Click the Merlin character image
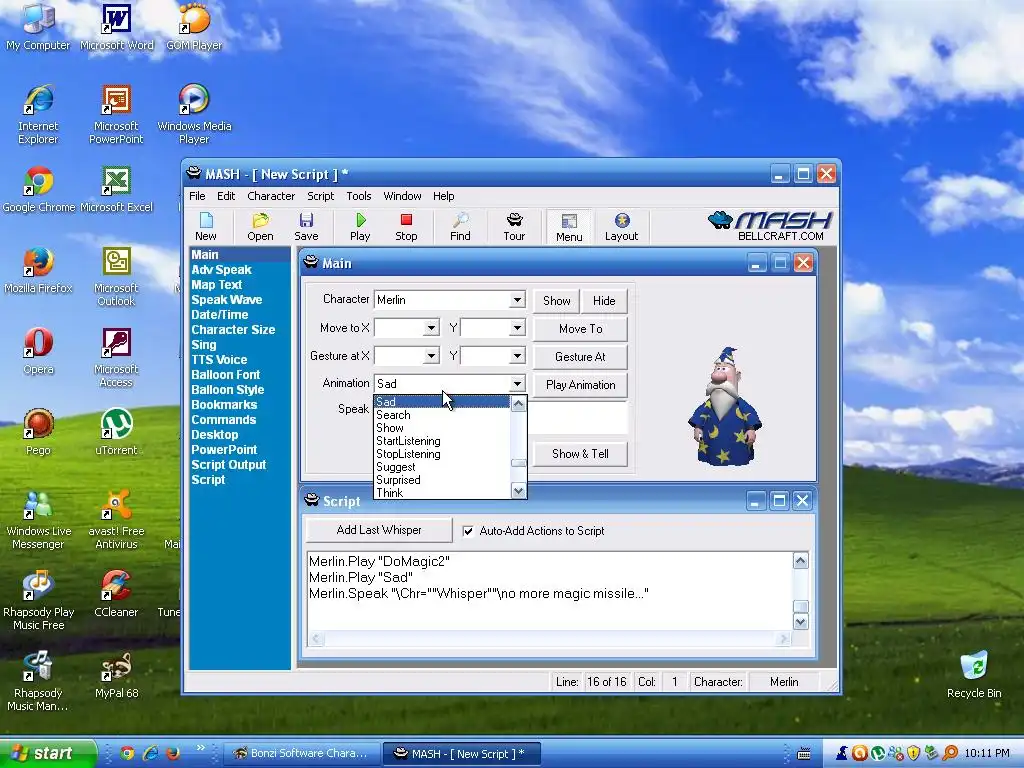The height and width of the screenshot is (768, 1024). 725,406
